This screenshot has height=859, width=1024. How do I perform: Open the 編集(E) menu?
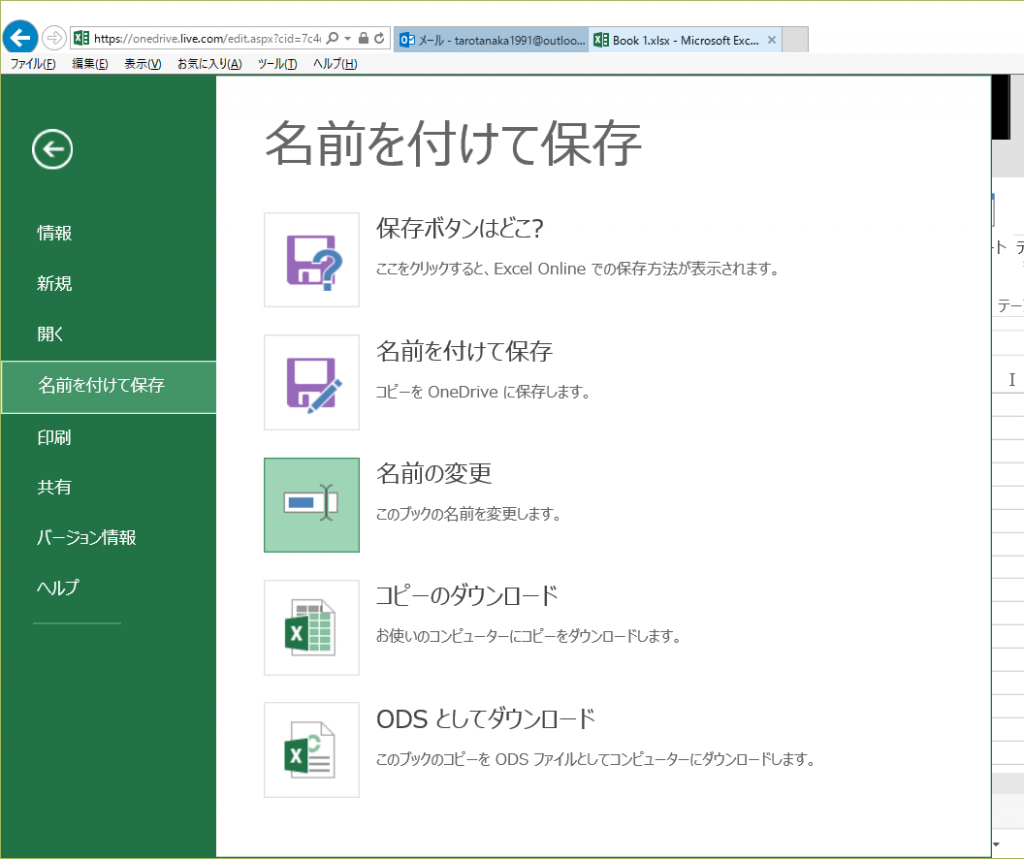[90, 63]
